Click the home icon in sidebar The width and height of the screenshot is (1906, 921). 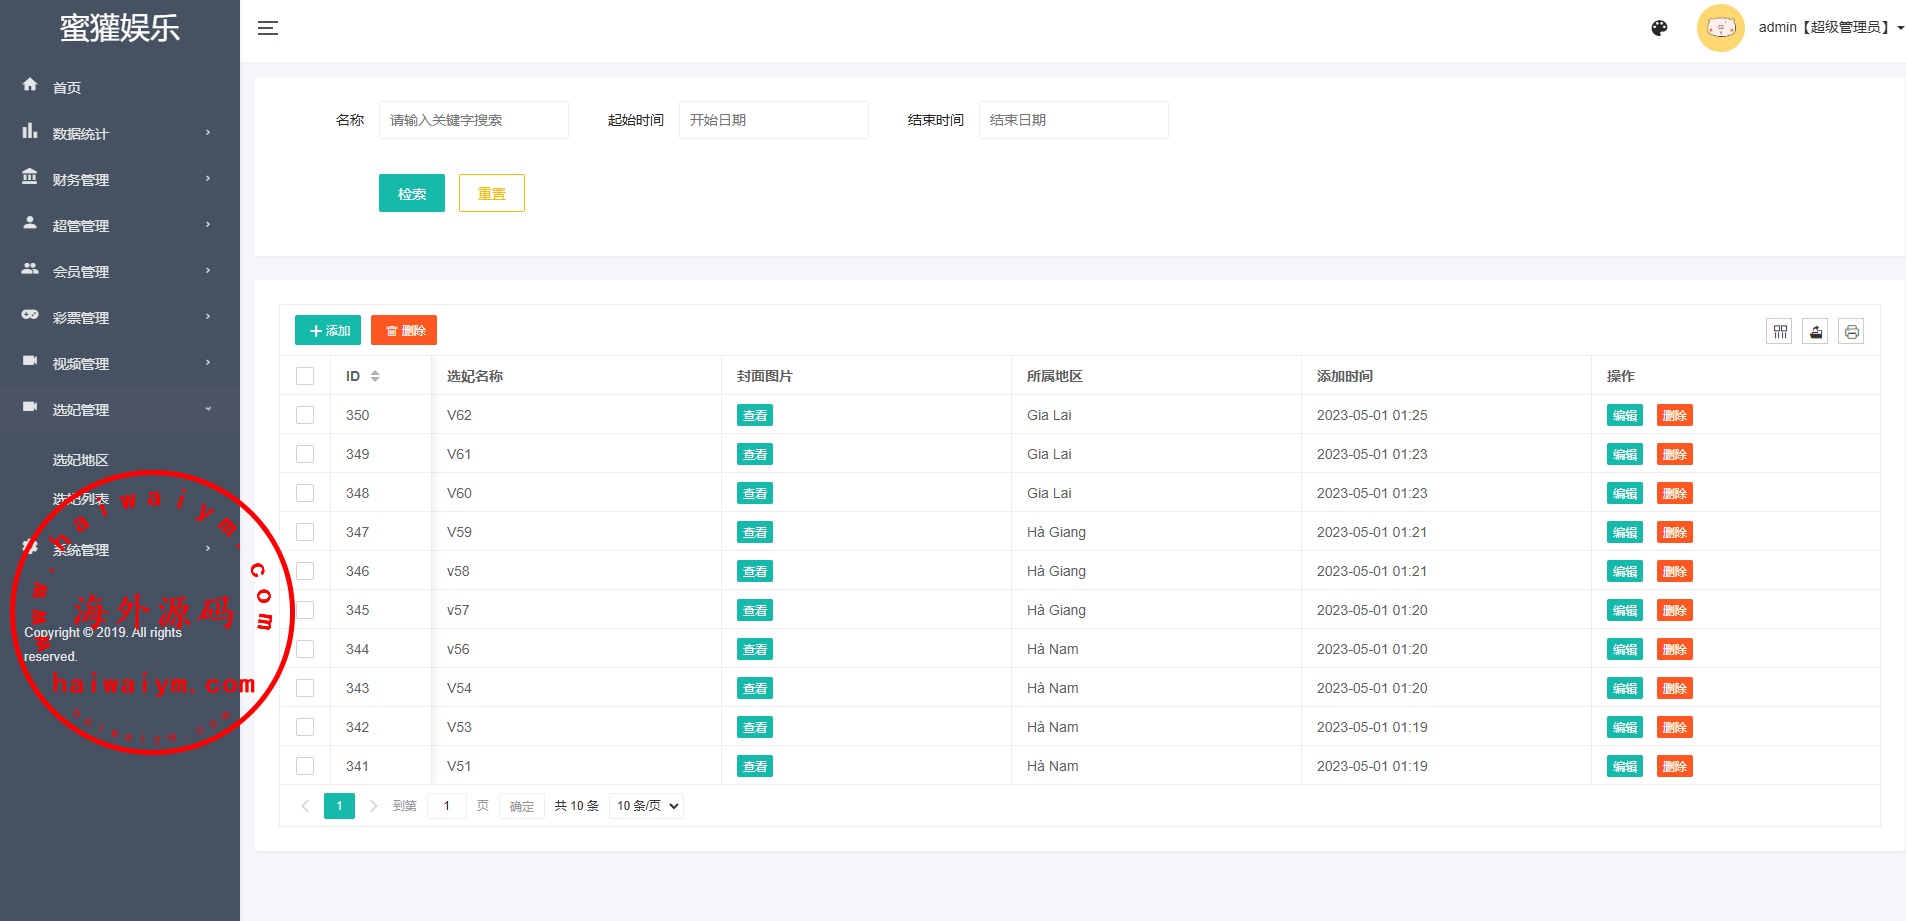(x=30, y=86)
